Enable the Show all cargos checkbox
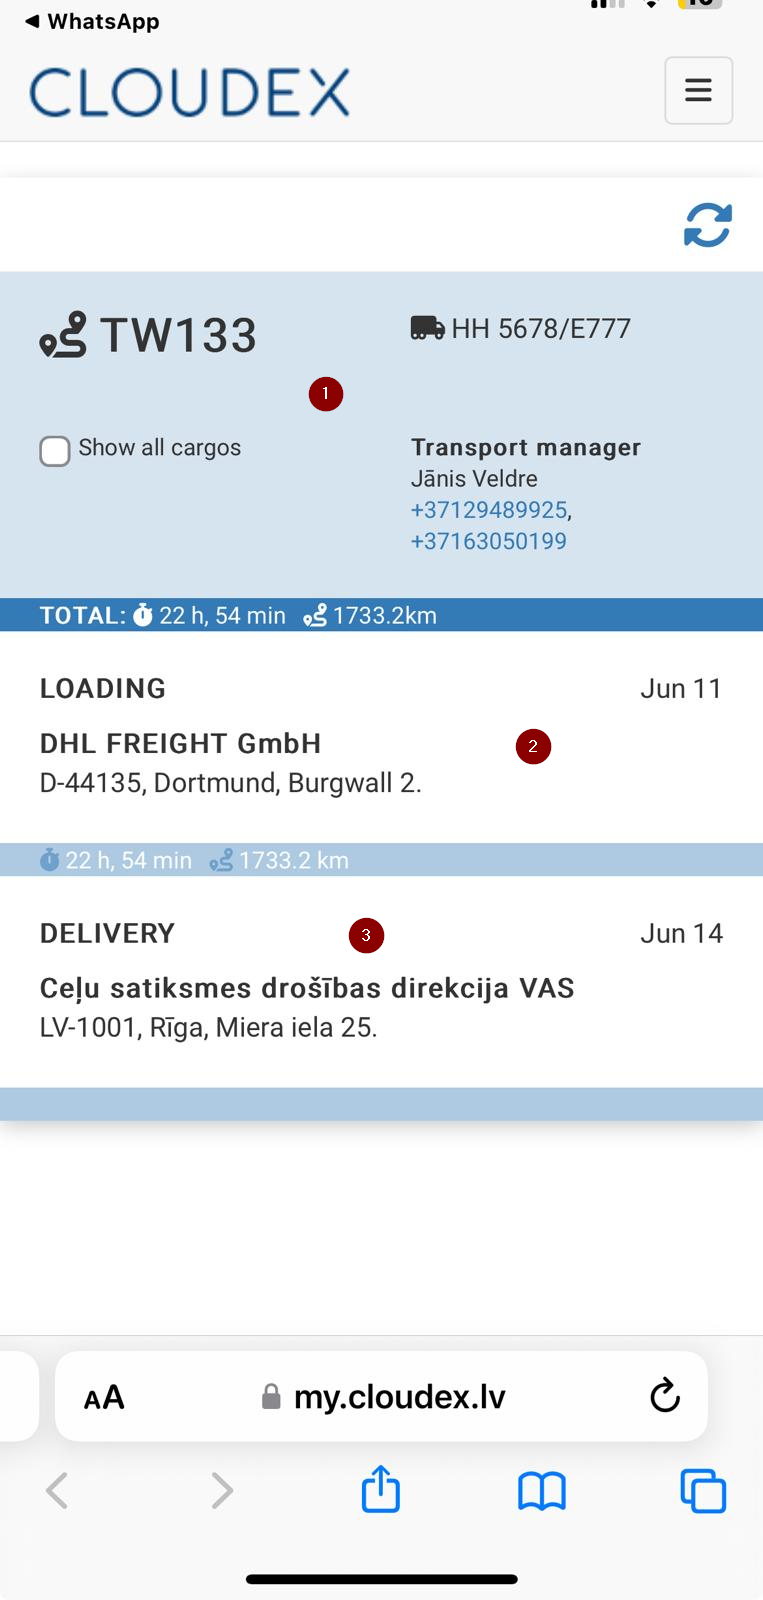This screenshot has width=763, height=1600. click(55, 451)
